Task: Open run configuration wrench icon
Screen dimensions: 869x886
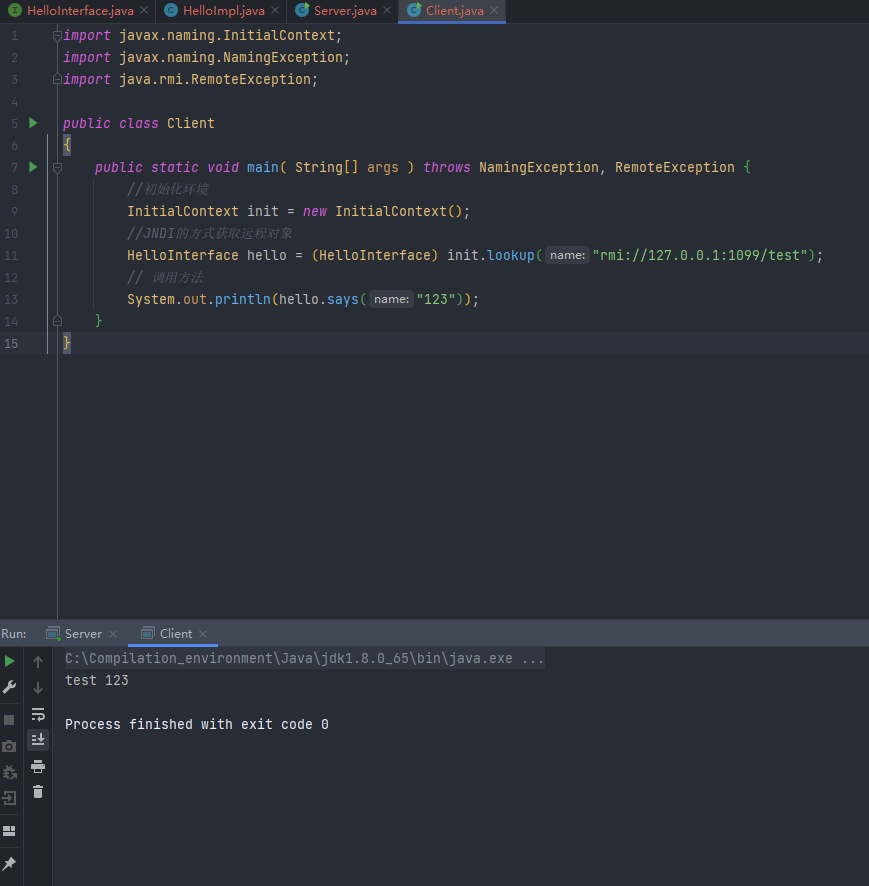Action: pos(9,687)
